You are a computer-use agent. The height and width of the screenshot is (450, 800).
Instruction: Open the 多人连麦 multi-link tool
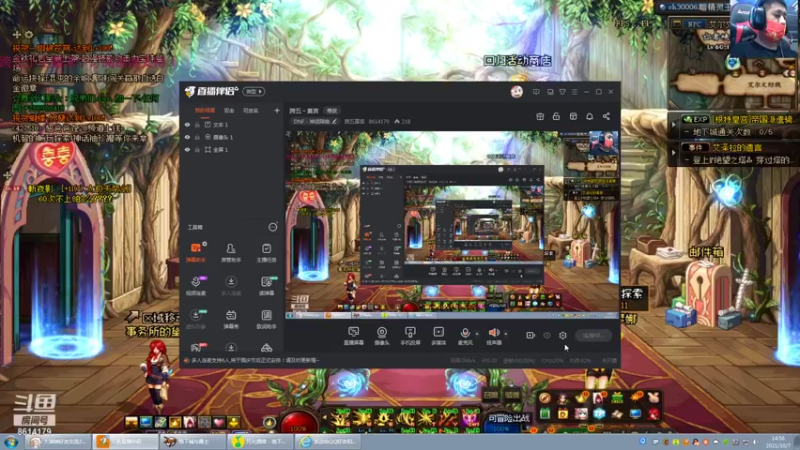pos(231,285)
